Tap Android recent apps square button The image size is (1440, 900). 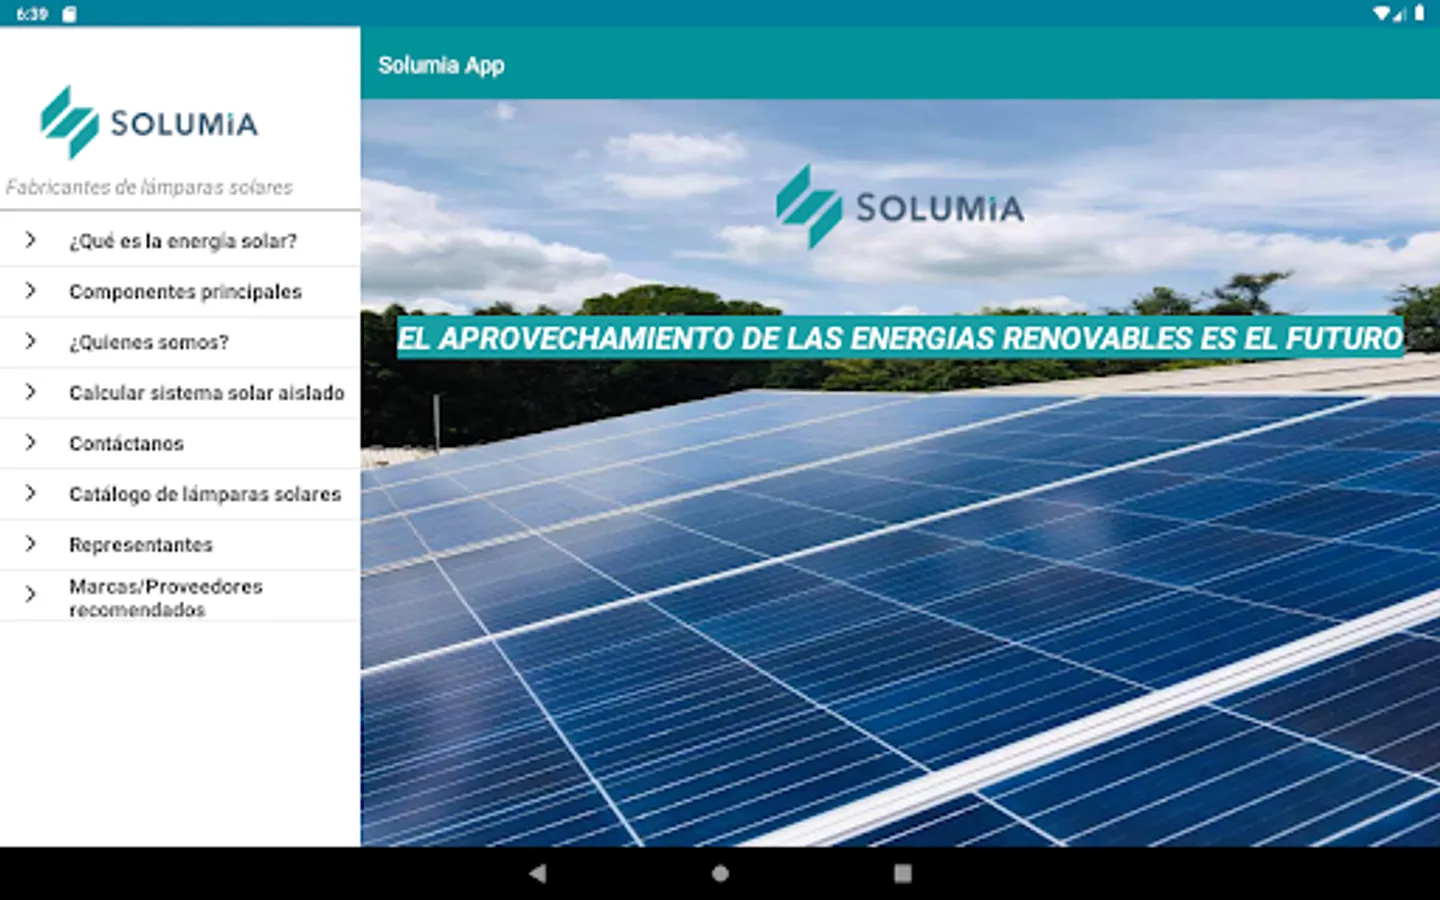click(902, 873)
